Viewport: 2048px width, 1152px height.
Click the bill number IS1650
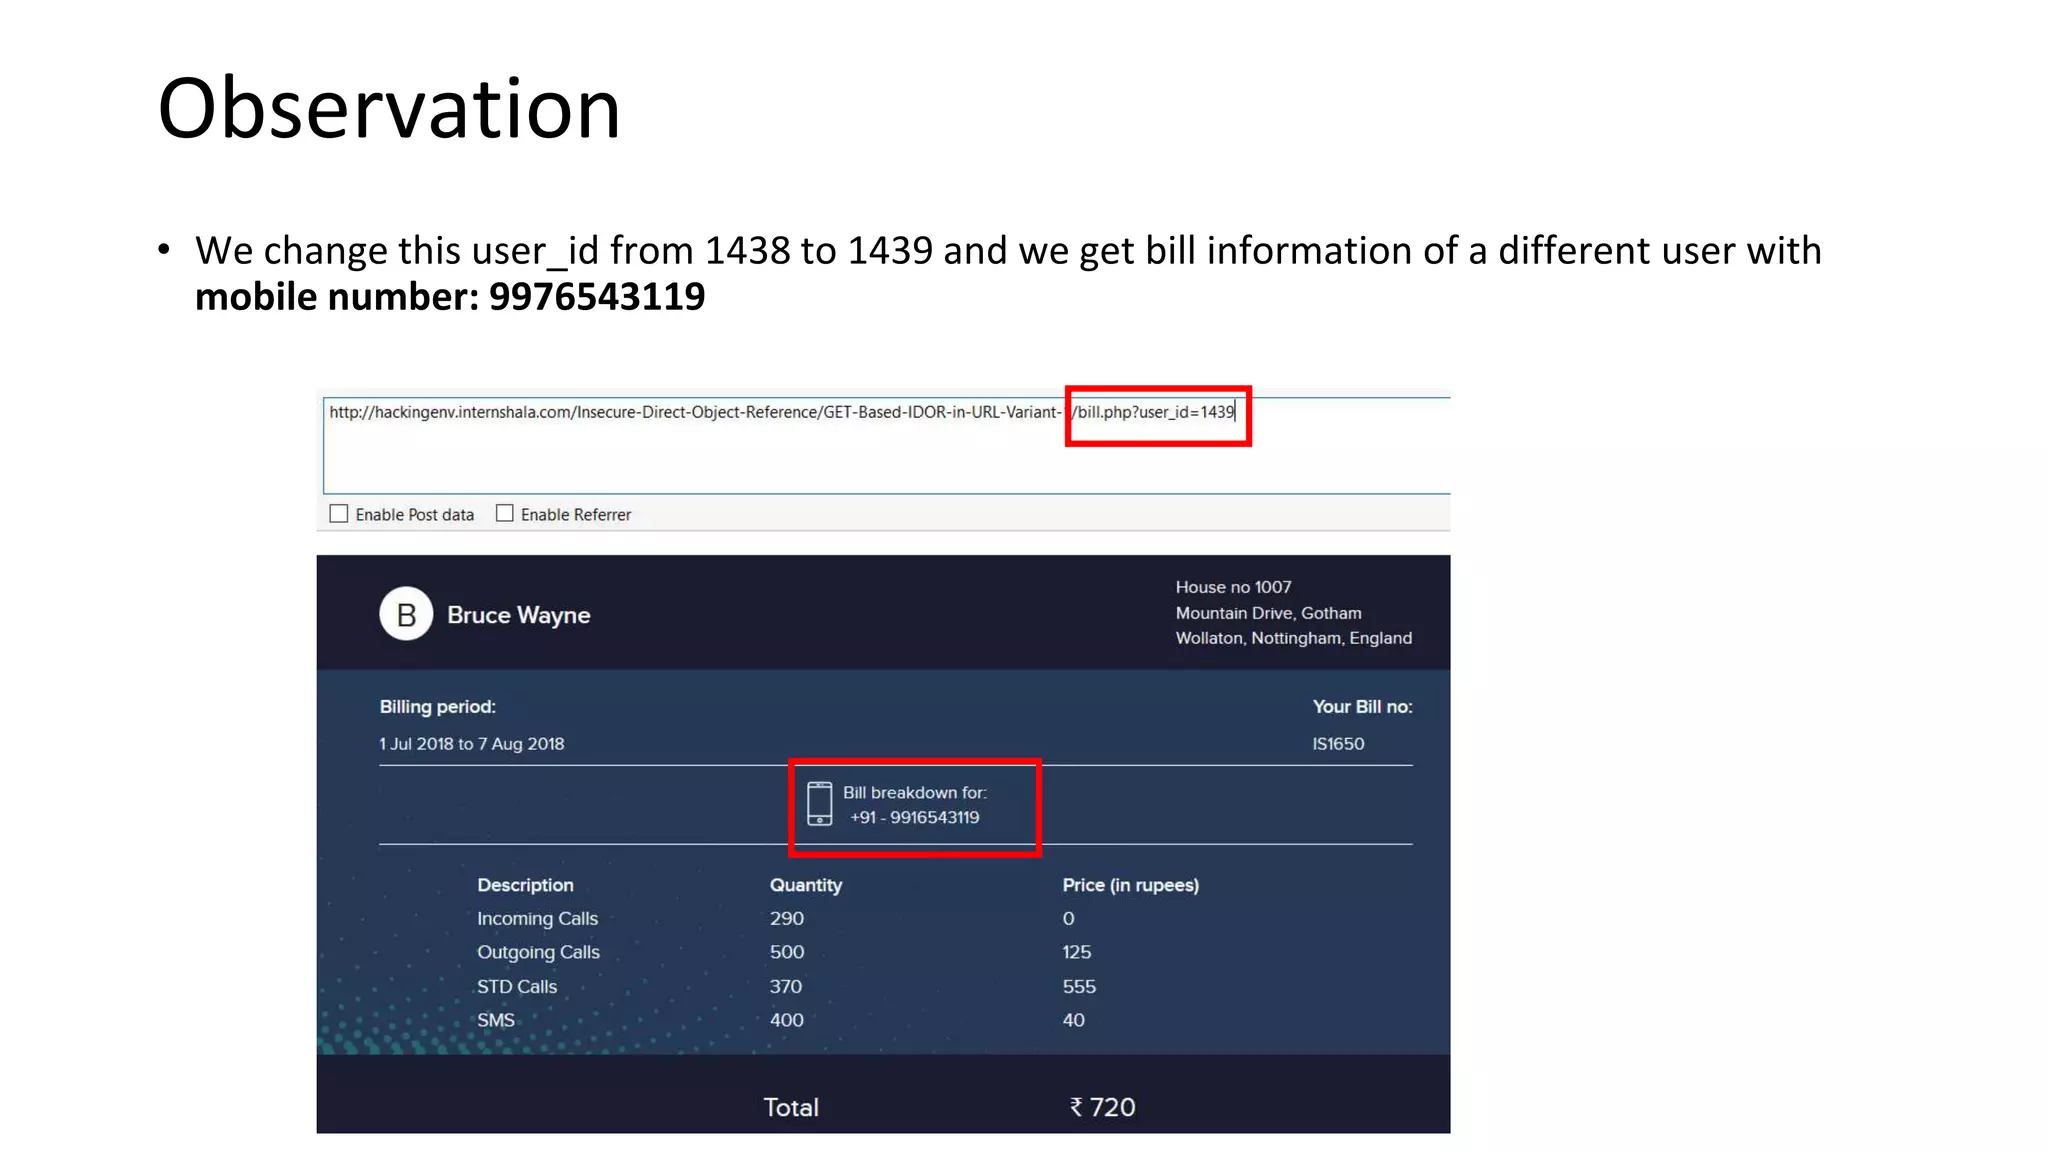pos(1338,744)
